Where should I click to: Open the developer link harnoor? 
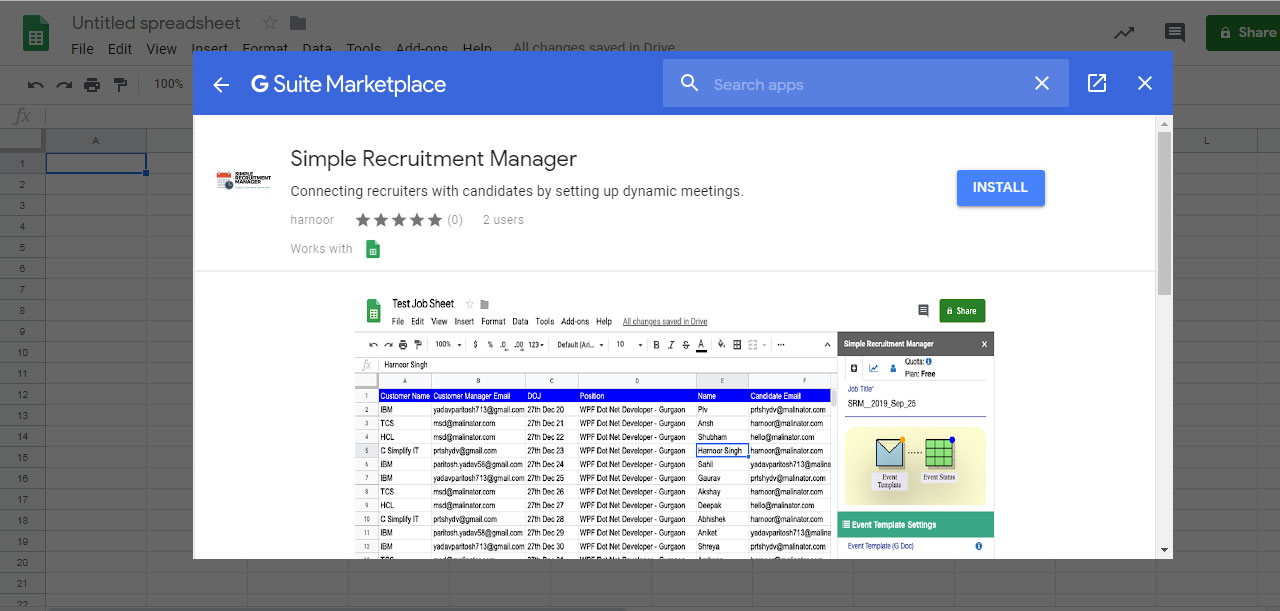311,220
